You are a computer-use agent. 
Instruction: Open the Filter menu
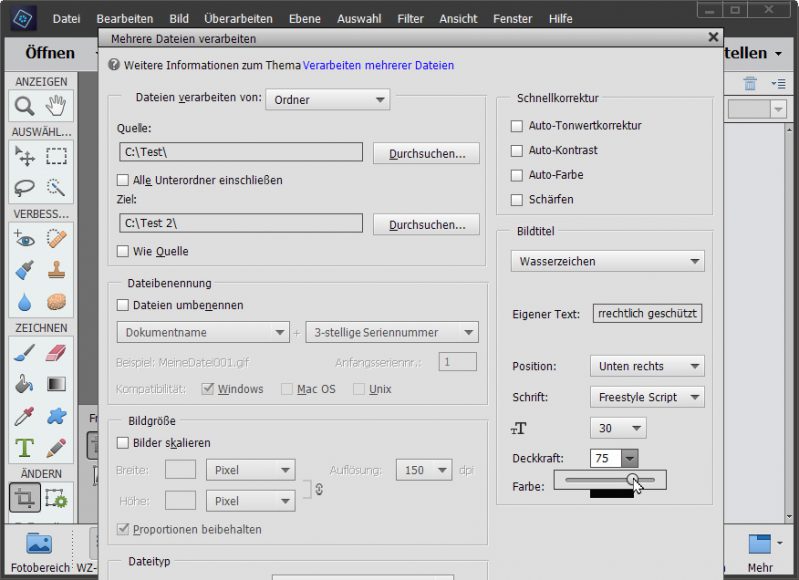[410, 18]
